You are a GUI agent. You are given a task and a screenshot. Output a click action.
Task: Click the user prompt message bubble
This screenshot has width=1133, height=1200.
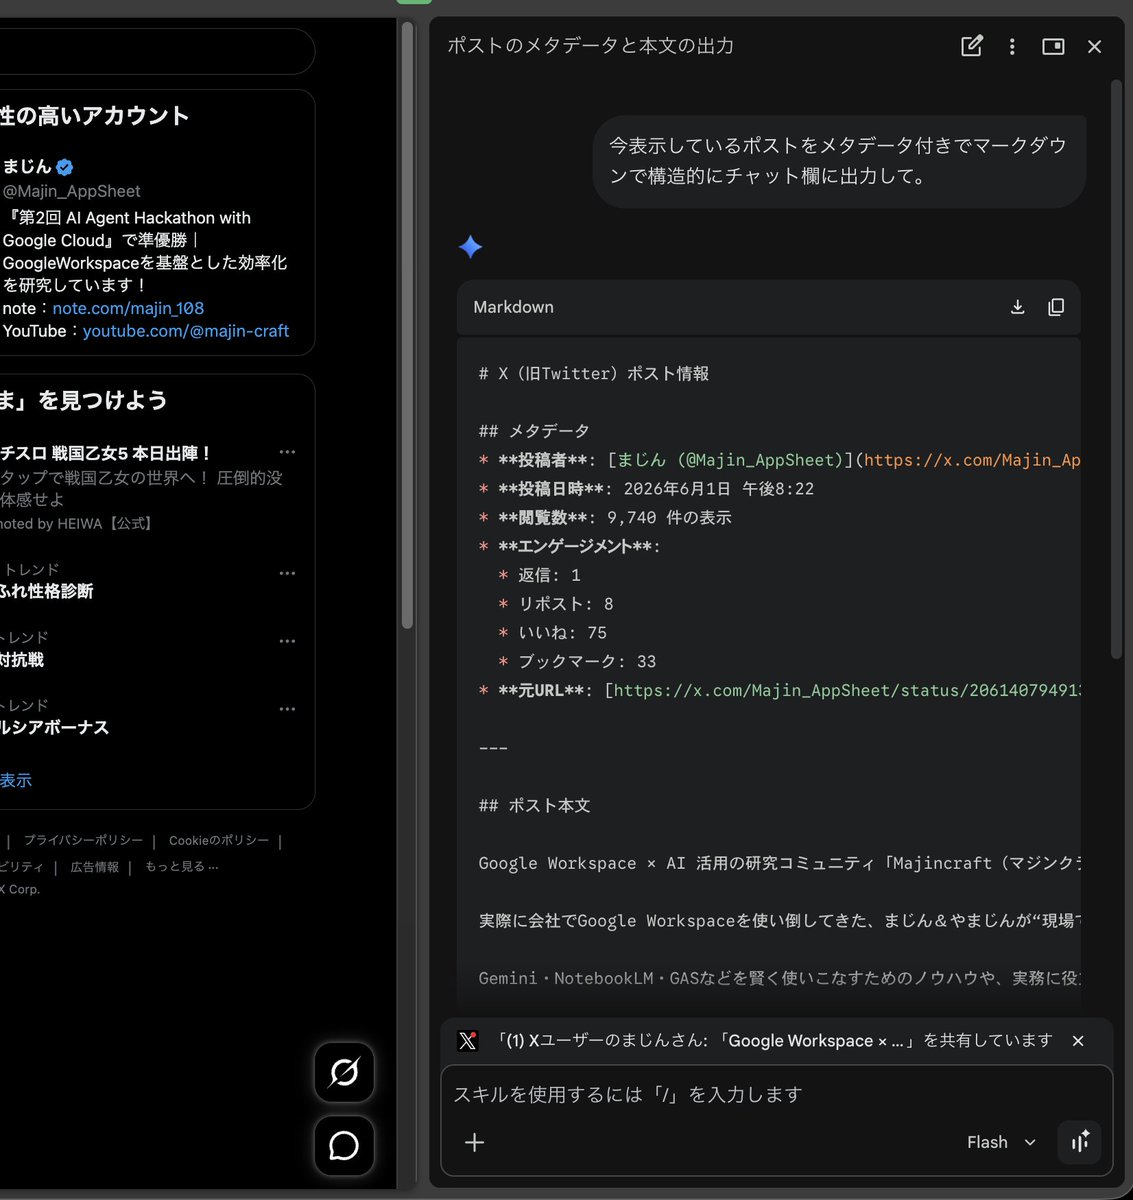(x=839, y=161)
